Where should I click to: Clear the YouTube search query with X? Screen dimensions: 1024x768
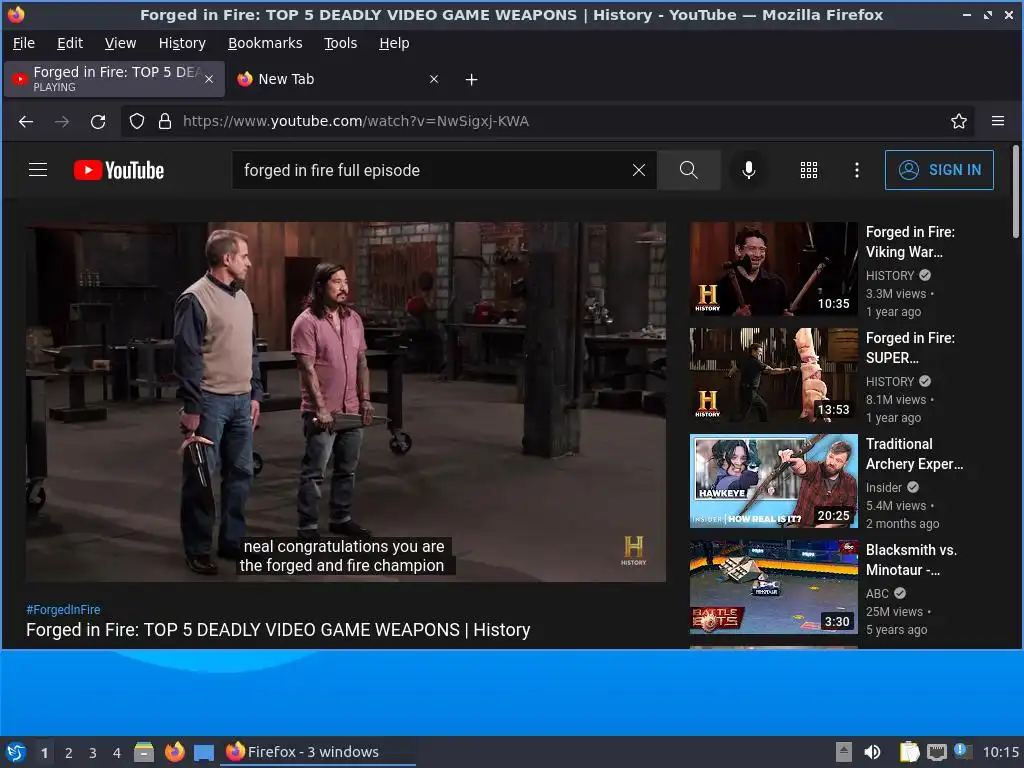pyautogui.click(x=639, y=170)
